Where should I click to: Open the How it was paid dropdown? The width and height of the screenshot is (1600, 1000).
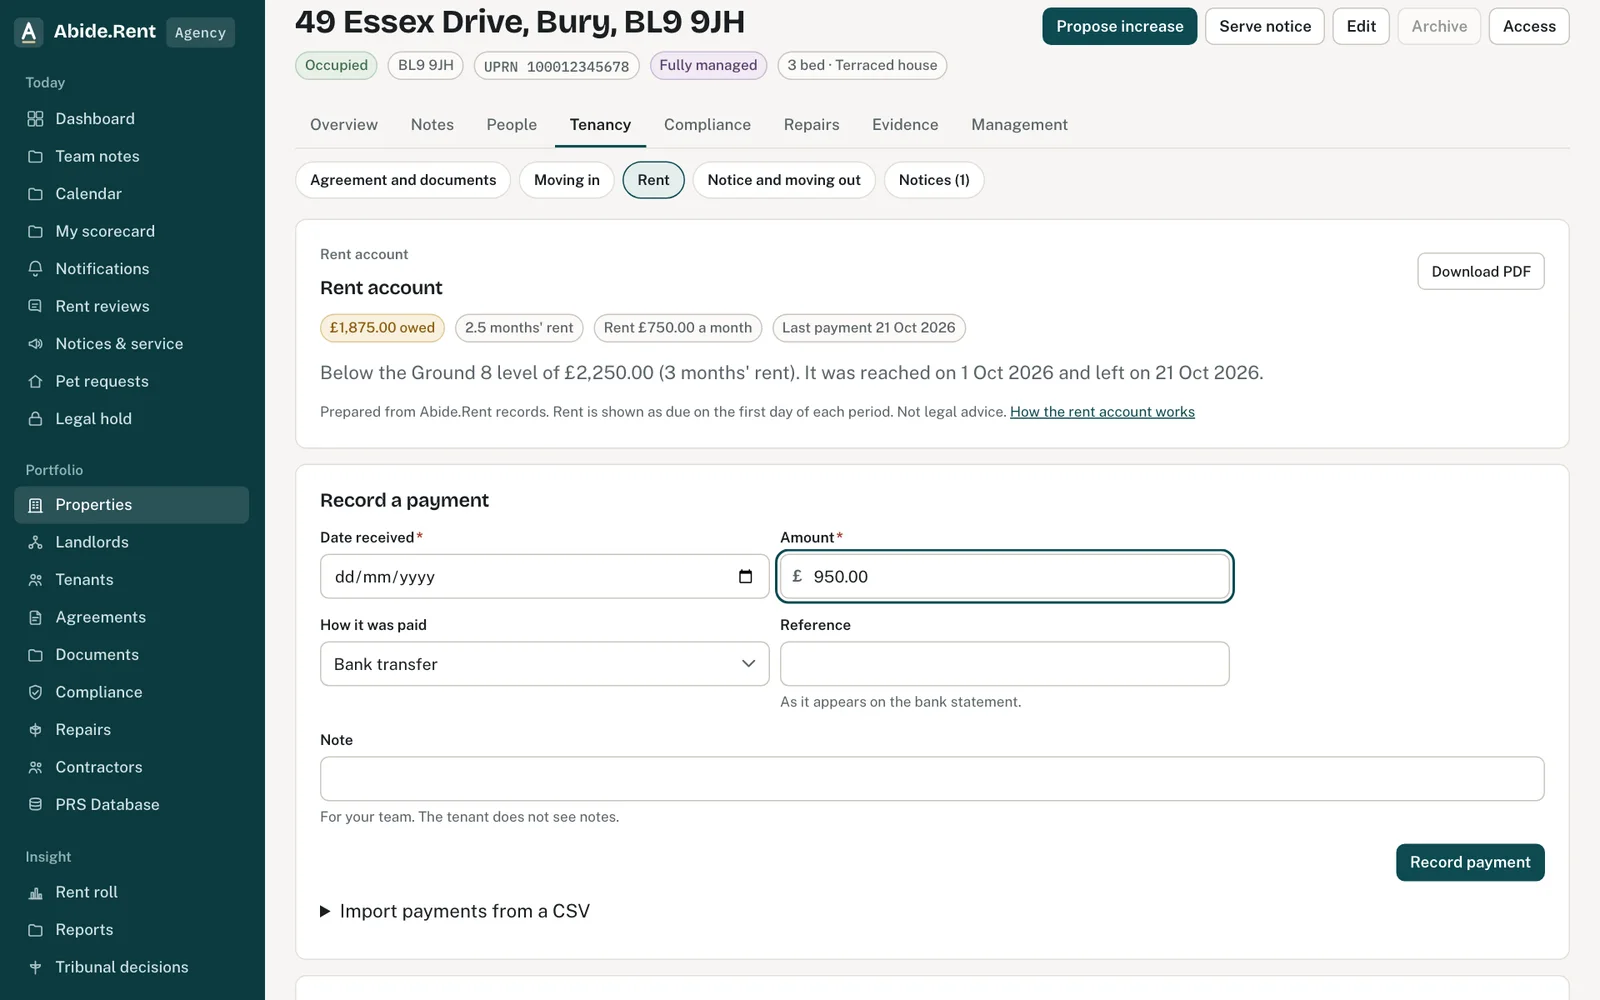tap(544, 664)
